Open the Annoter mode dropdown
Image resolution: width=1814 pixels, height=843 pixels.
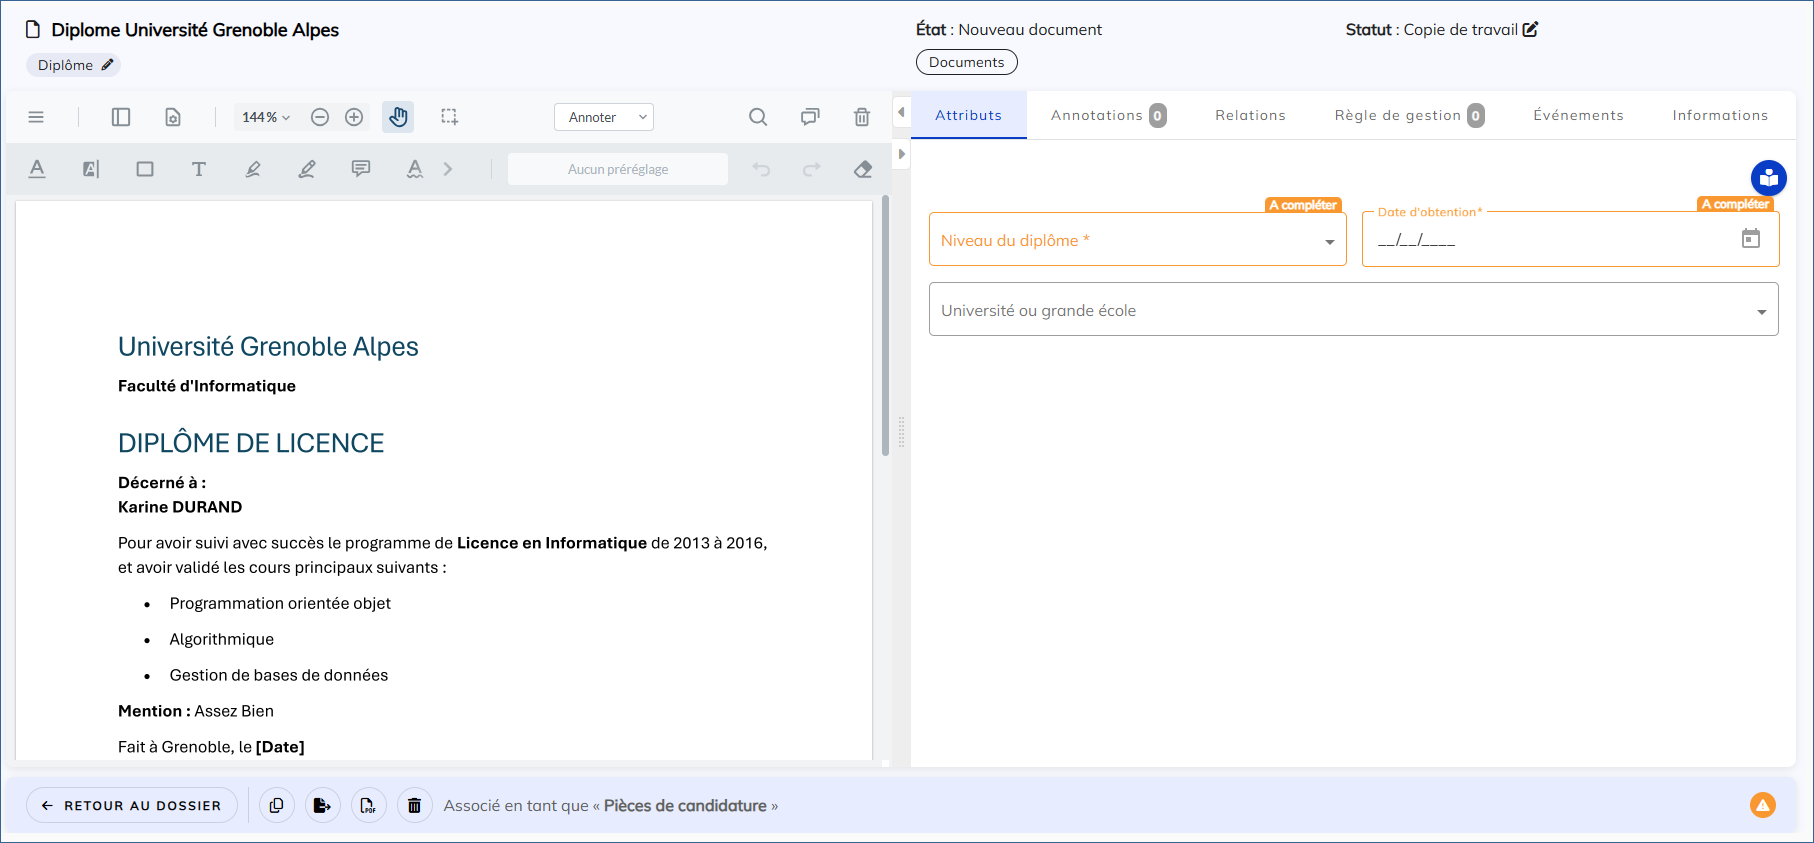pos(603,117)
